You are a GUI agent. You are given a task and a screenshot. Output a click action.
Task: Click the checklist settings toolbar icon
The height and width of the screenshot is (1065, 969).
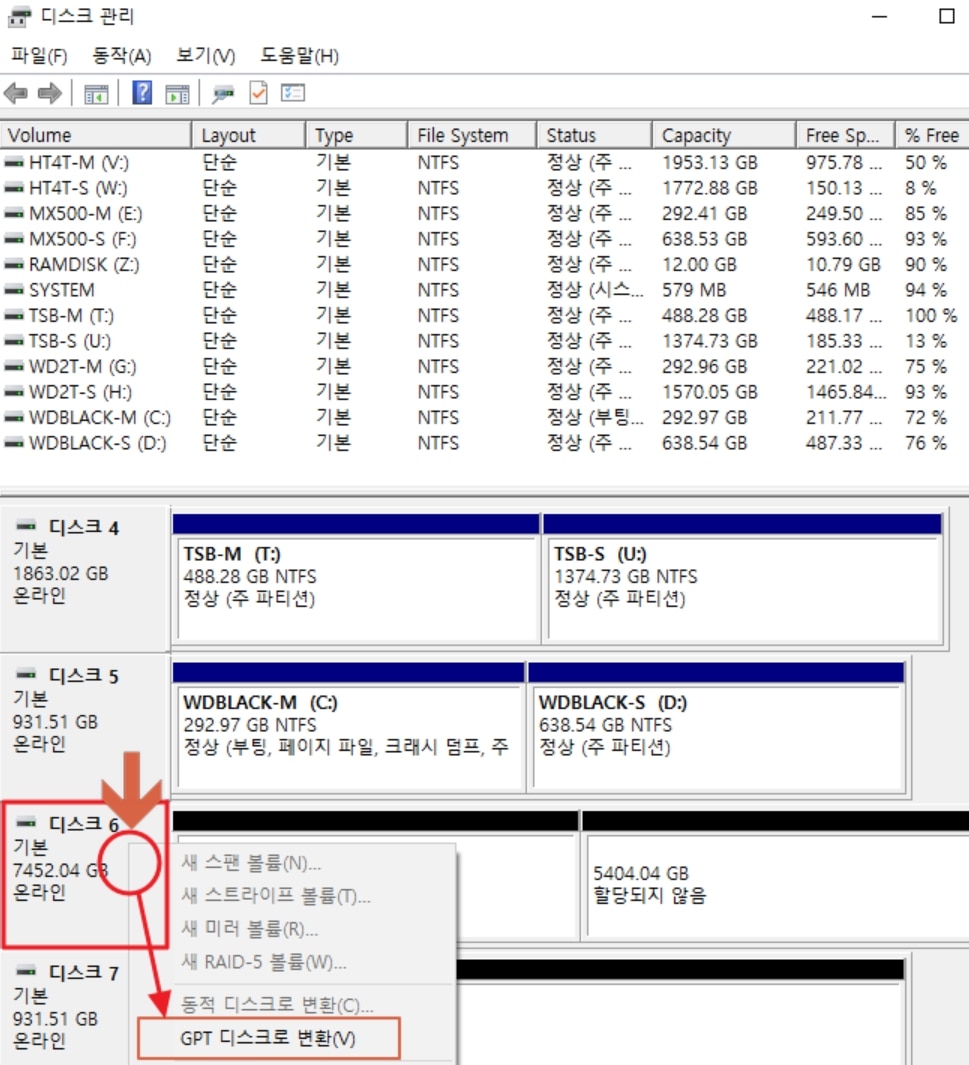click(292, 94)
